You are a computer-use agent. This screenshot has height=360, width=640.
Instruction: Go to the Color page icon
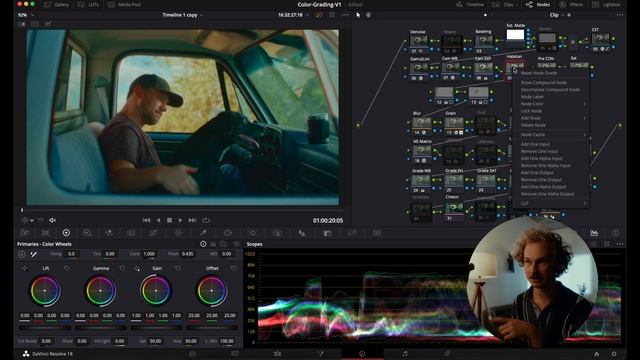tap(362, 354)
